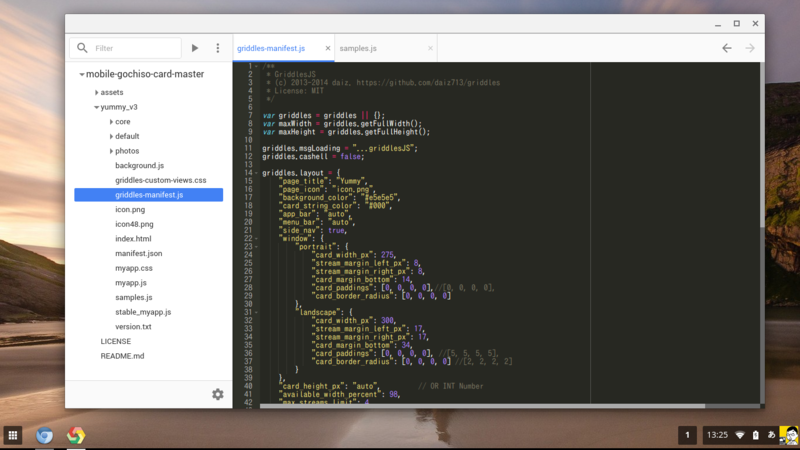Viewport: 800px width, 450px height.
Task: Select griddles-manifest.js in the file tree
Action: click(148, 194)
